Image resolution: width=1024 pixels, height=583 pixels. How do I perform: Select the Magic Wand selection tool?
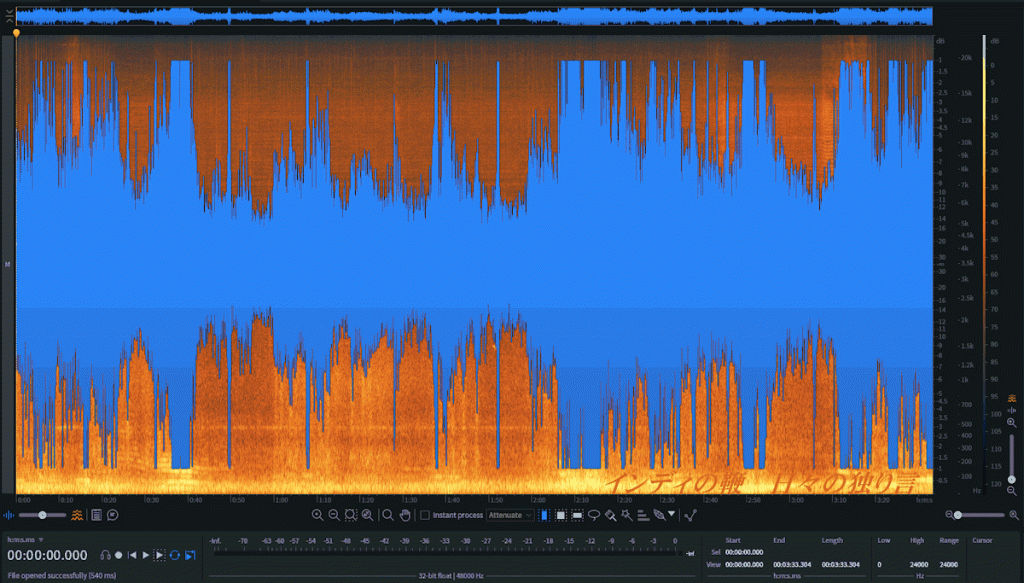tap(625, 515)
